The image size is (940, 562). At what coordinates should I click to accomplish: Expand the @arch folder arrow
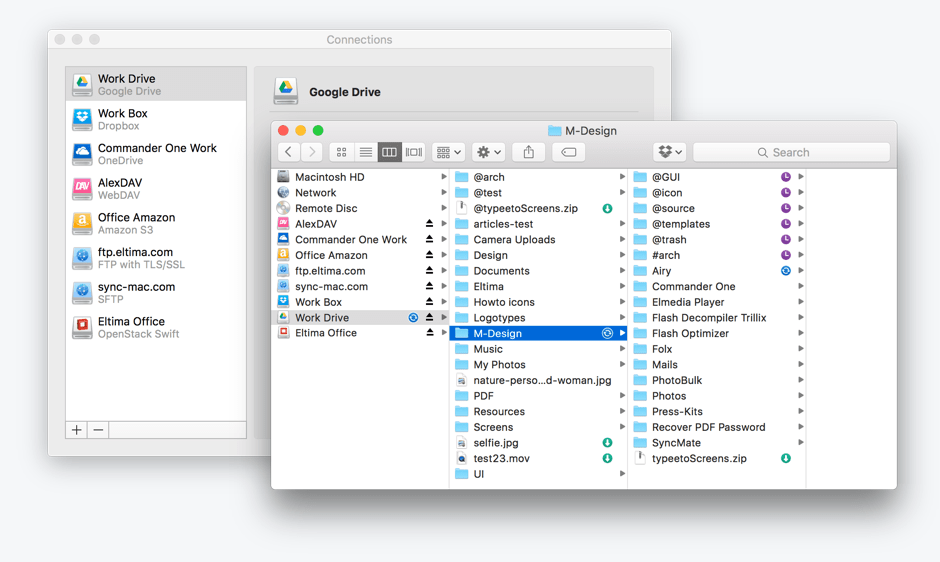pyautogui.click(x=622, y=177)
